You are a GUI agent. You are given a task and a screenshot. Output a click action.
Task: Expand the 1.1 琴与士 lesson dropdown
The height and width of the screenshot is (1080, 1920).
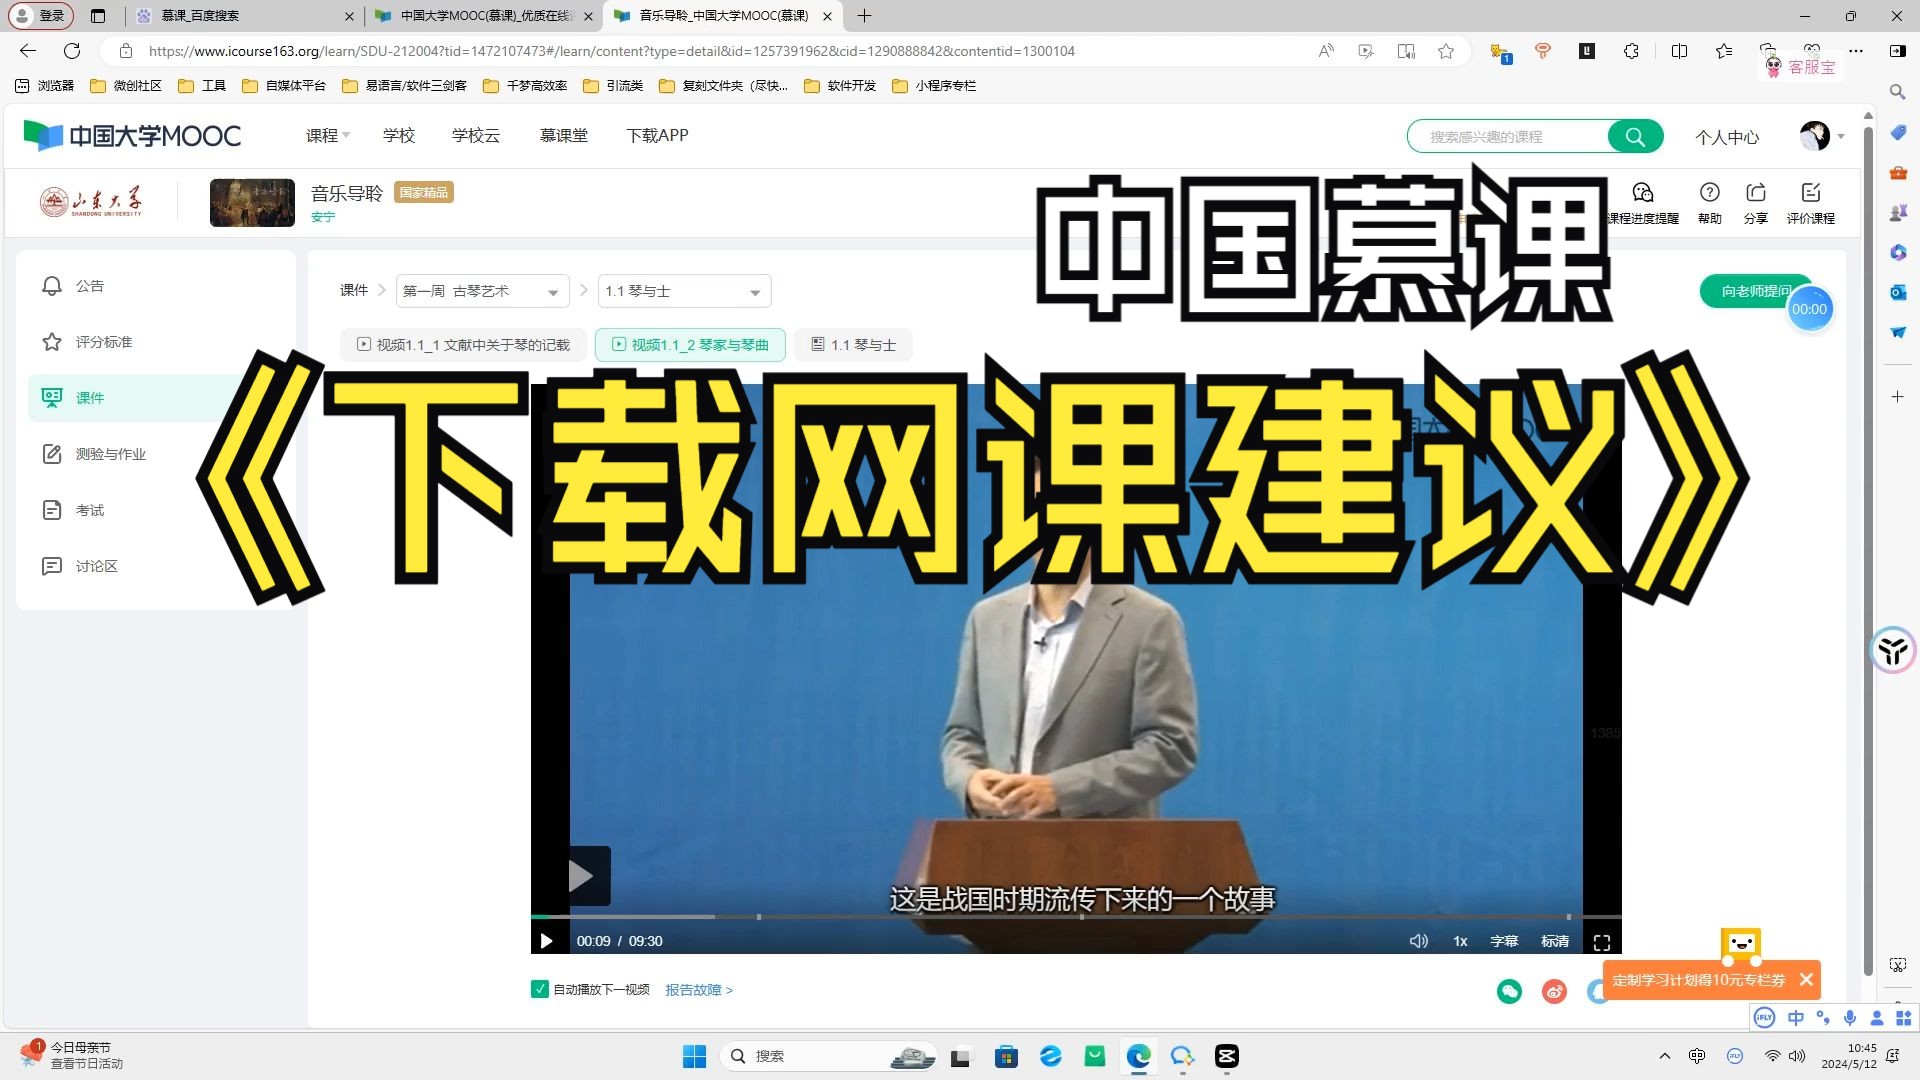click(x=684, y=291)
